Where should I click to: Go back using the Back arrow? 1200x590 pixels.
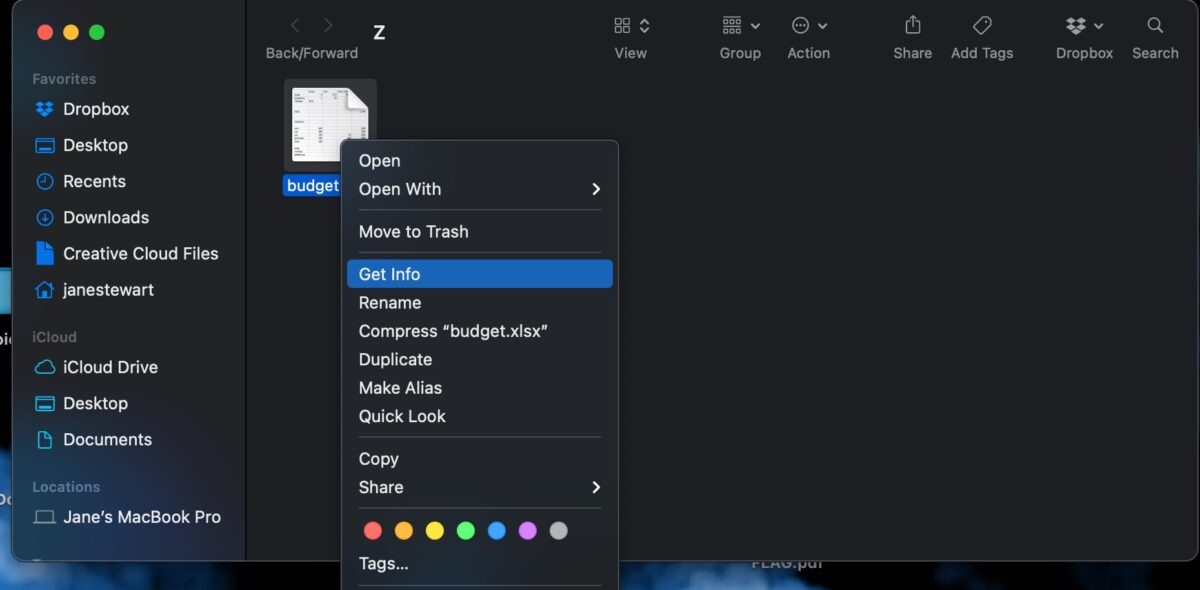tap(295, 26)
